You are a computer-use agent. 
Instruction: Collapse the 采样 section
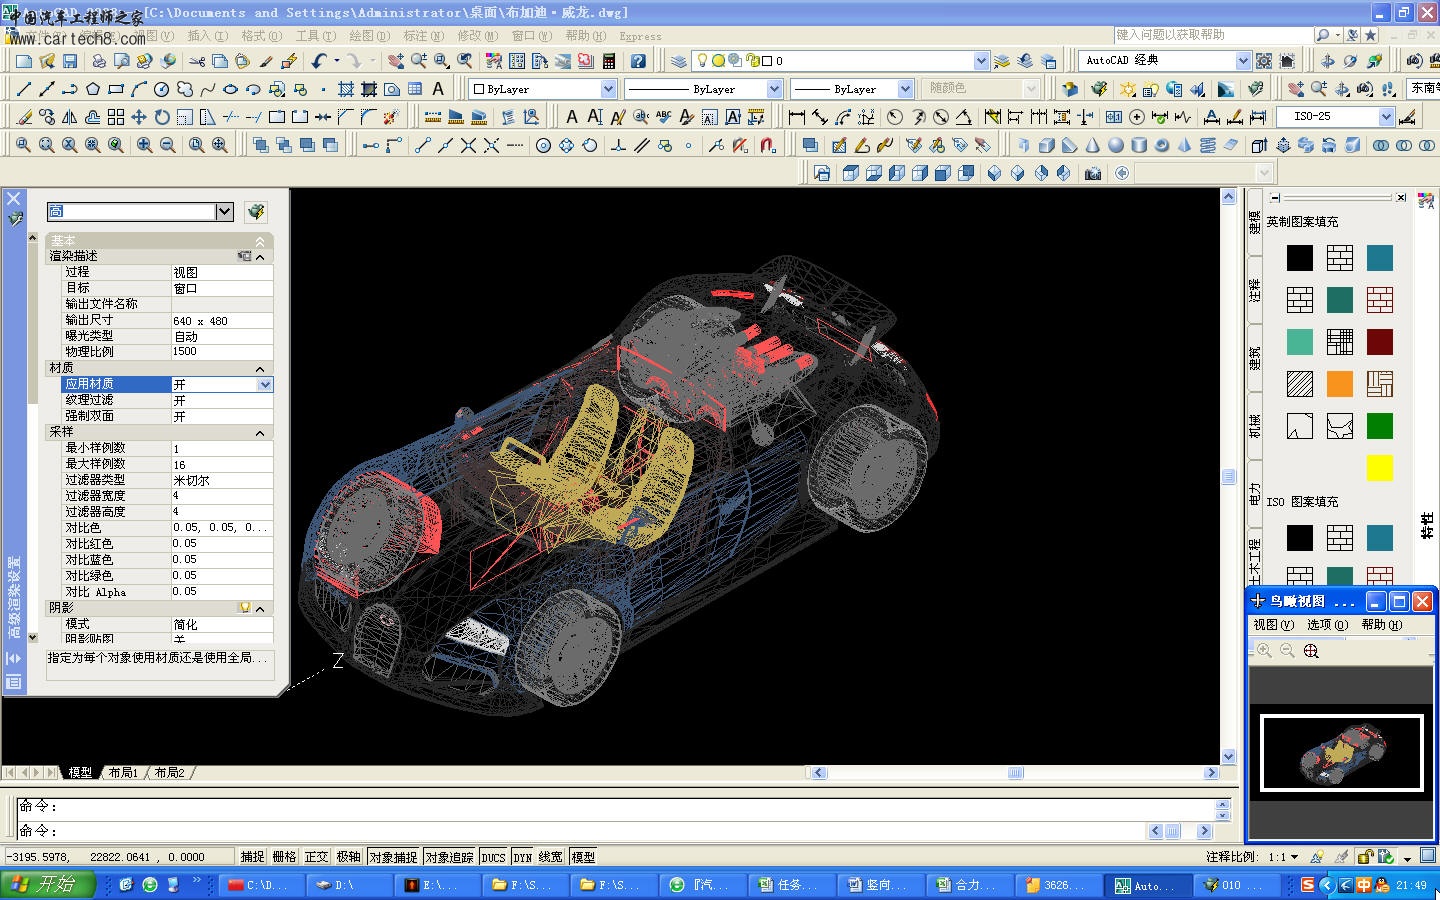point(260,433)
